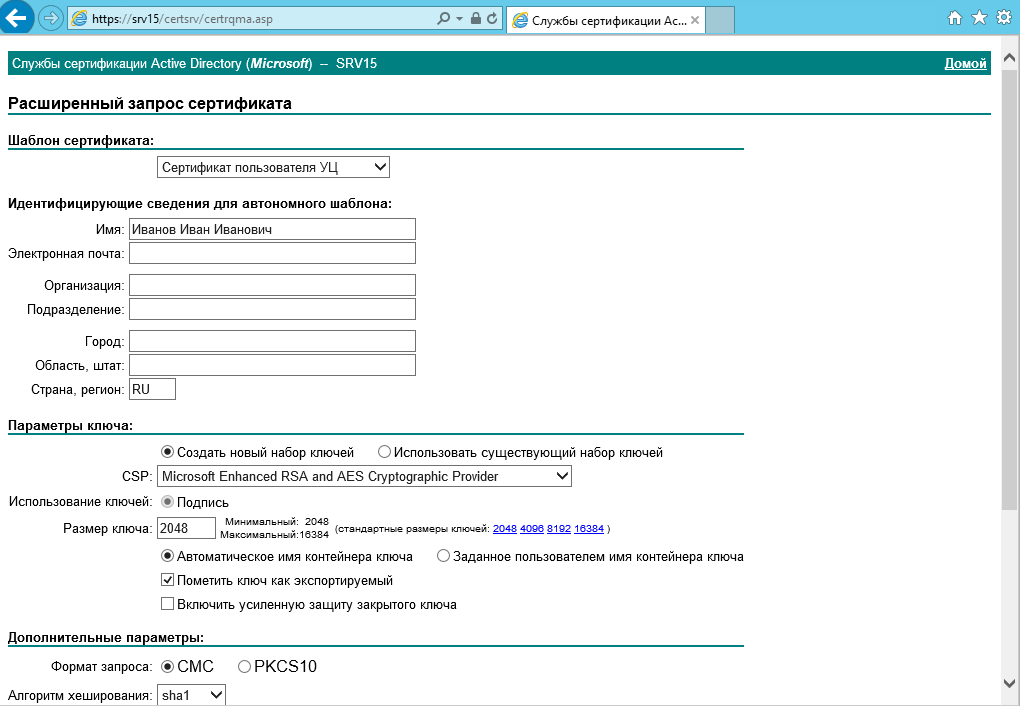Set key size via the 4096 link

[x=532, y=529]
